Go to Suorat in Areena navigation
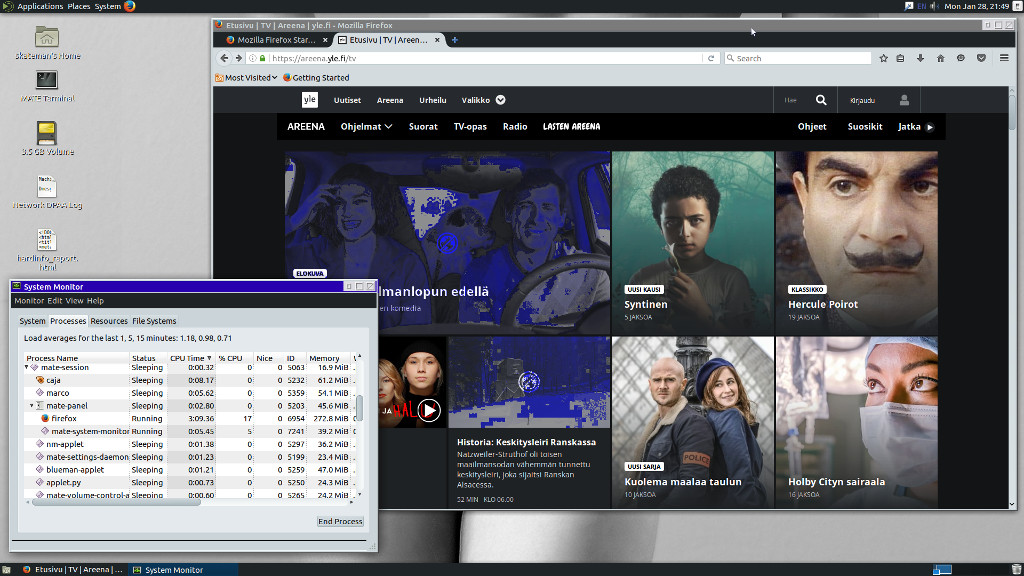Viewport: 1024px width, 576px height. [423, 127]
